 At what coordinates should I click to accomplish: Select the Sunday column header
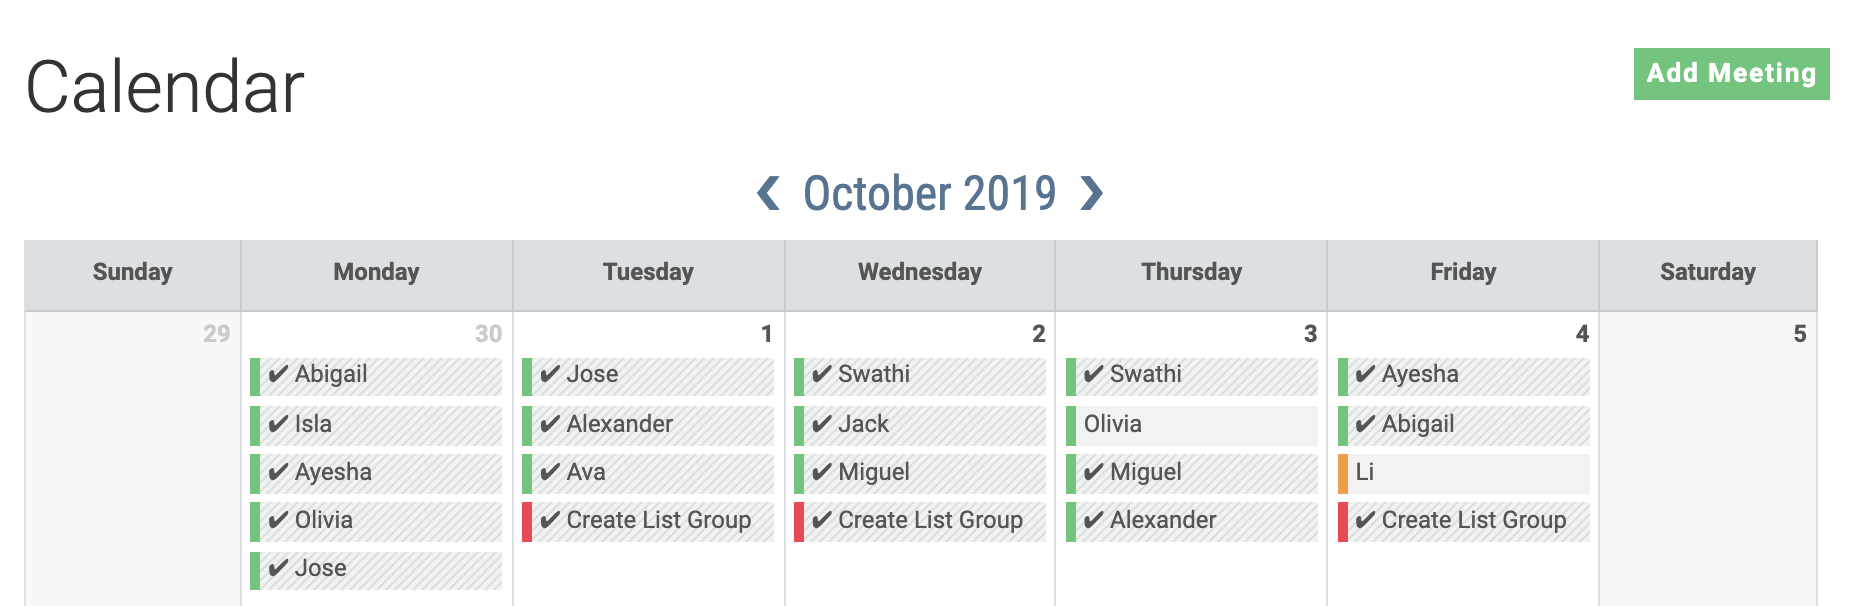[x=133, y=271]
